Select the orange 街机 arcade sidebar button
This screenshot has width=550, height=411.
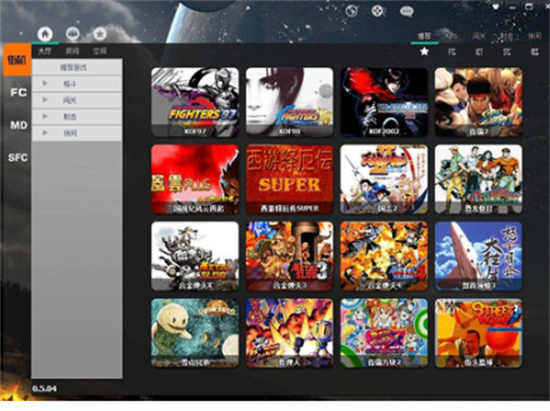(x=17, y=60)
